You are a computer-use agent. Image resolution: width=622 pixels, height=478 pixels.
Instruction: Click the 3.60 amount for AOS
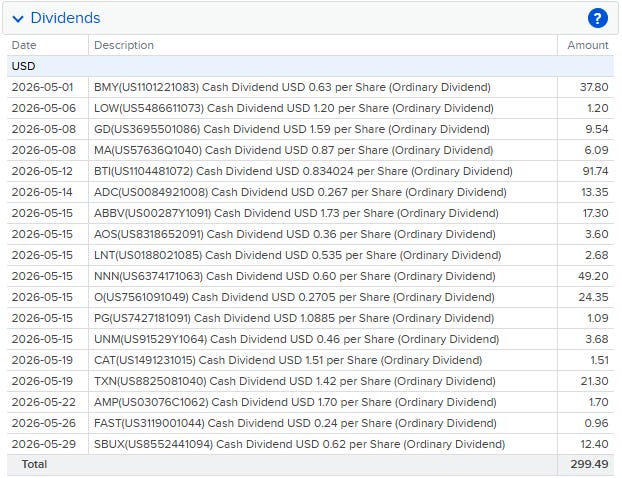597,234
